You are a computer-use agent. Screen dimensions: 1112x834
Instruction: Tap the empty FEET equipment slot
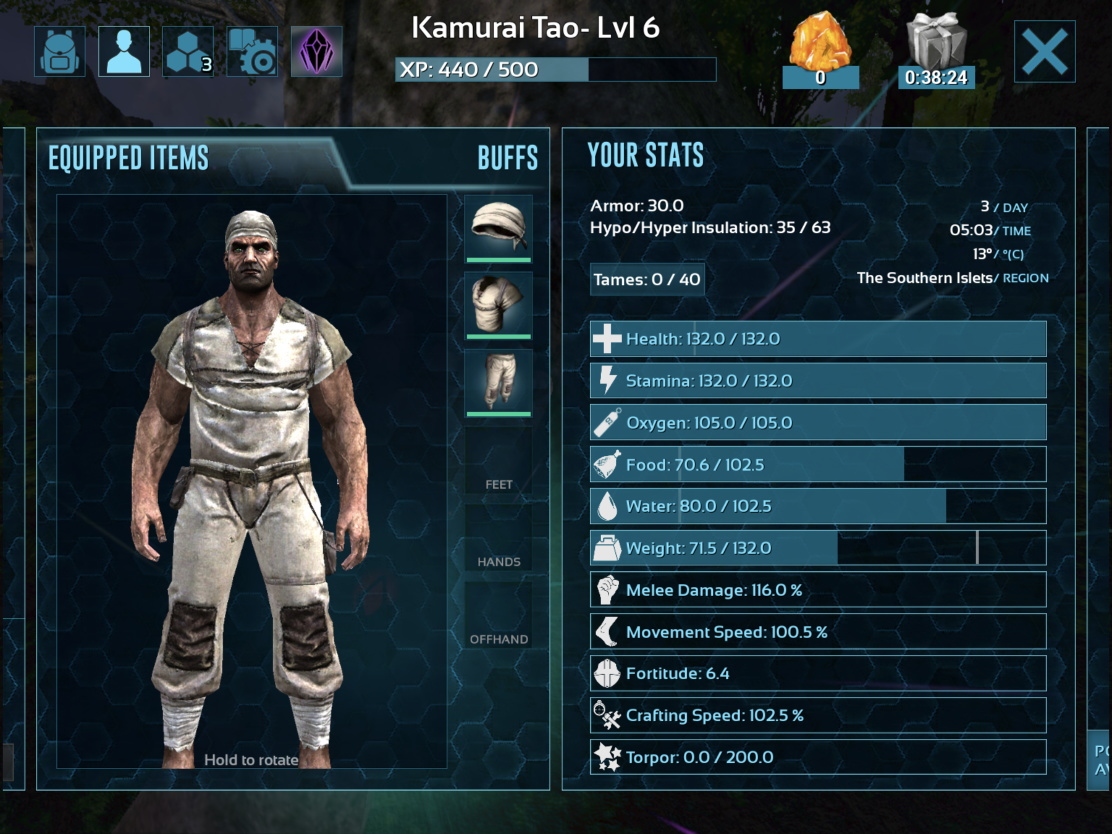[x=499, y=460]
